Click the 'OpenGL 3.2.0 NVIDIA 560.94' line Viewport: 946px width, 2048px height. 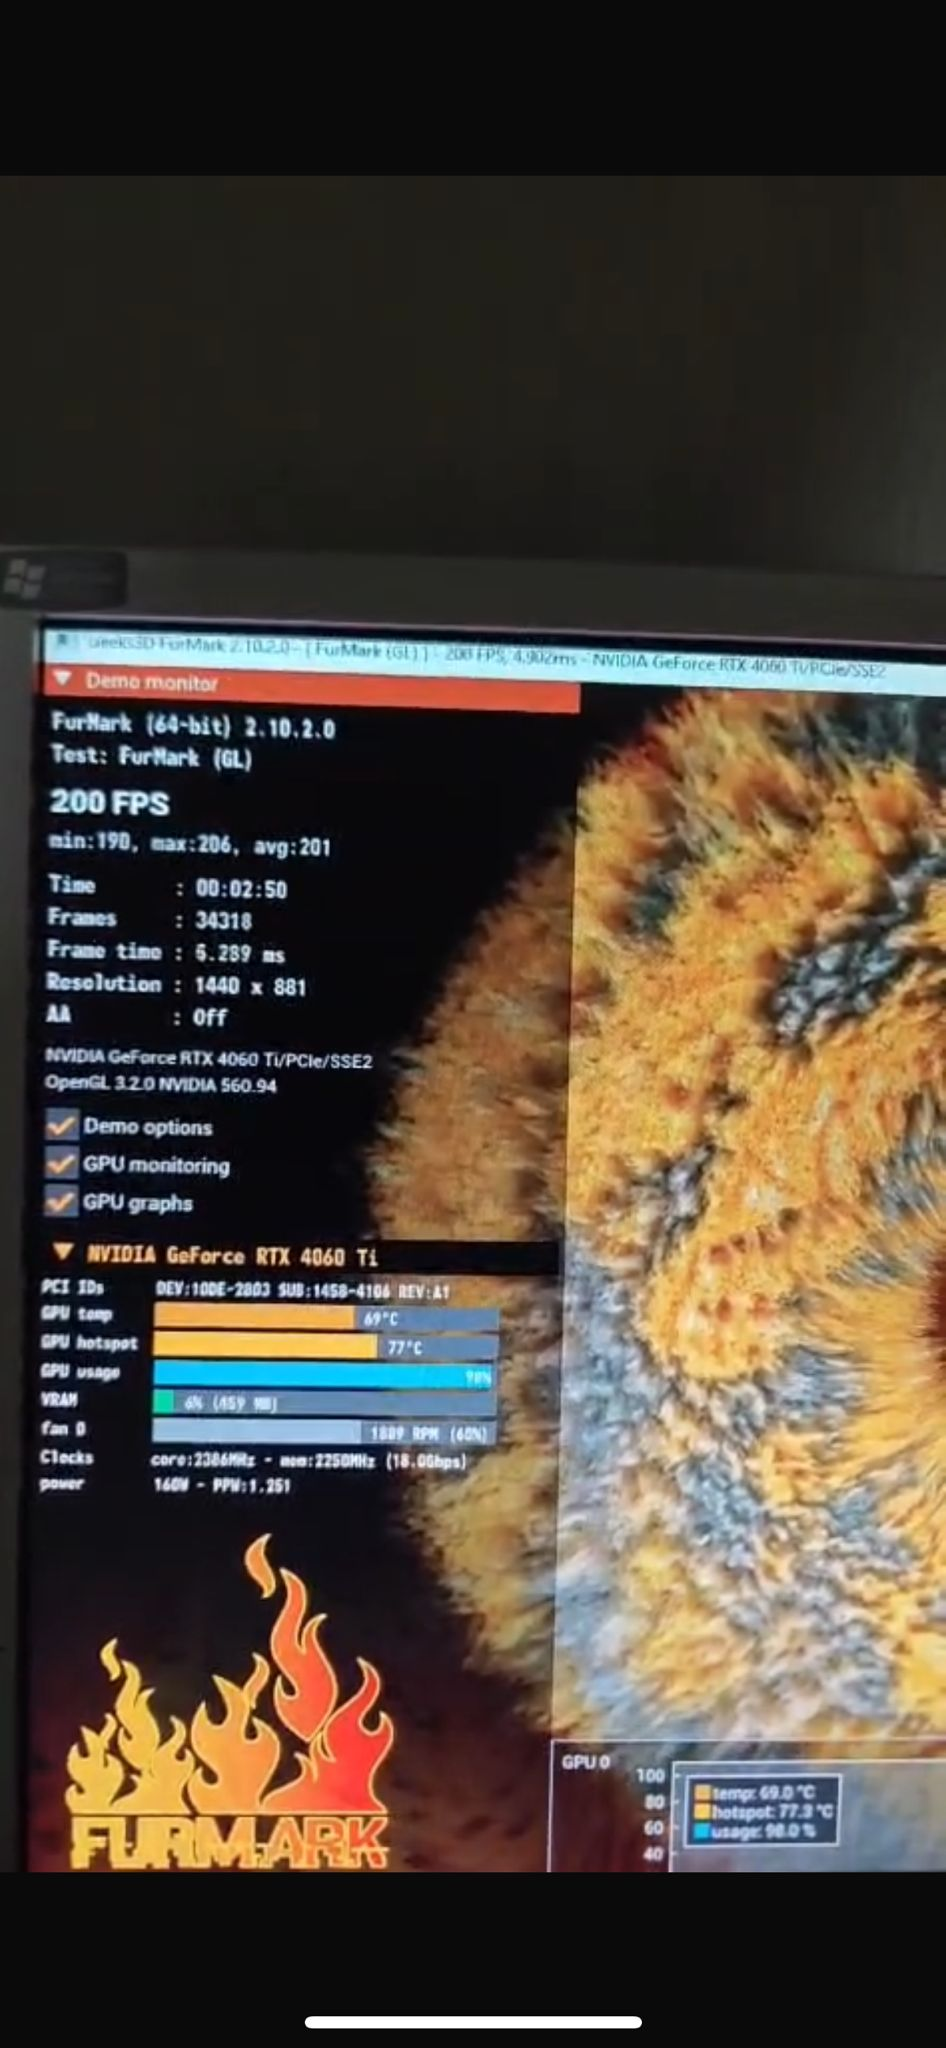pos(160,1084)
